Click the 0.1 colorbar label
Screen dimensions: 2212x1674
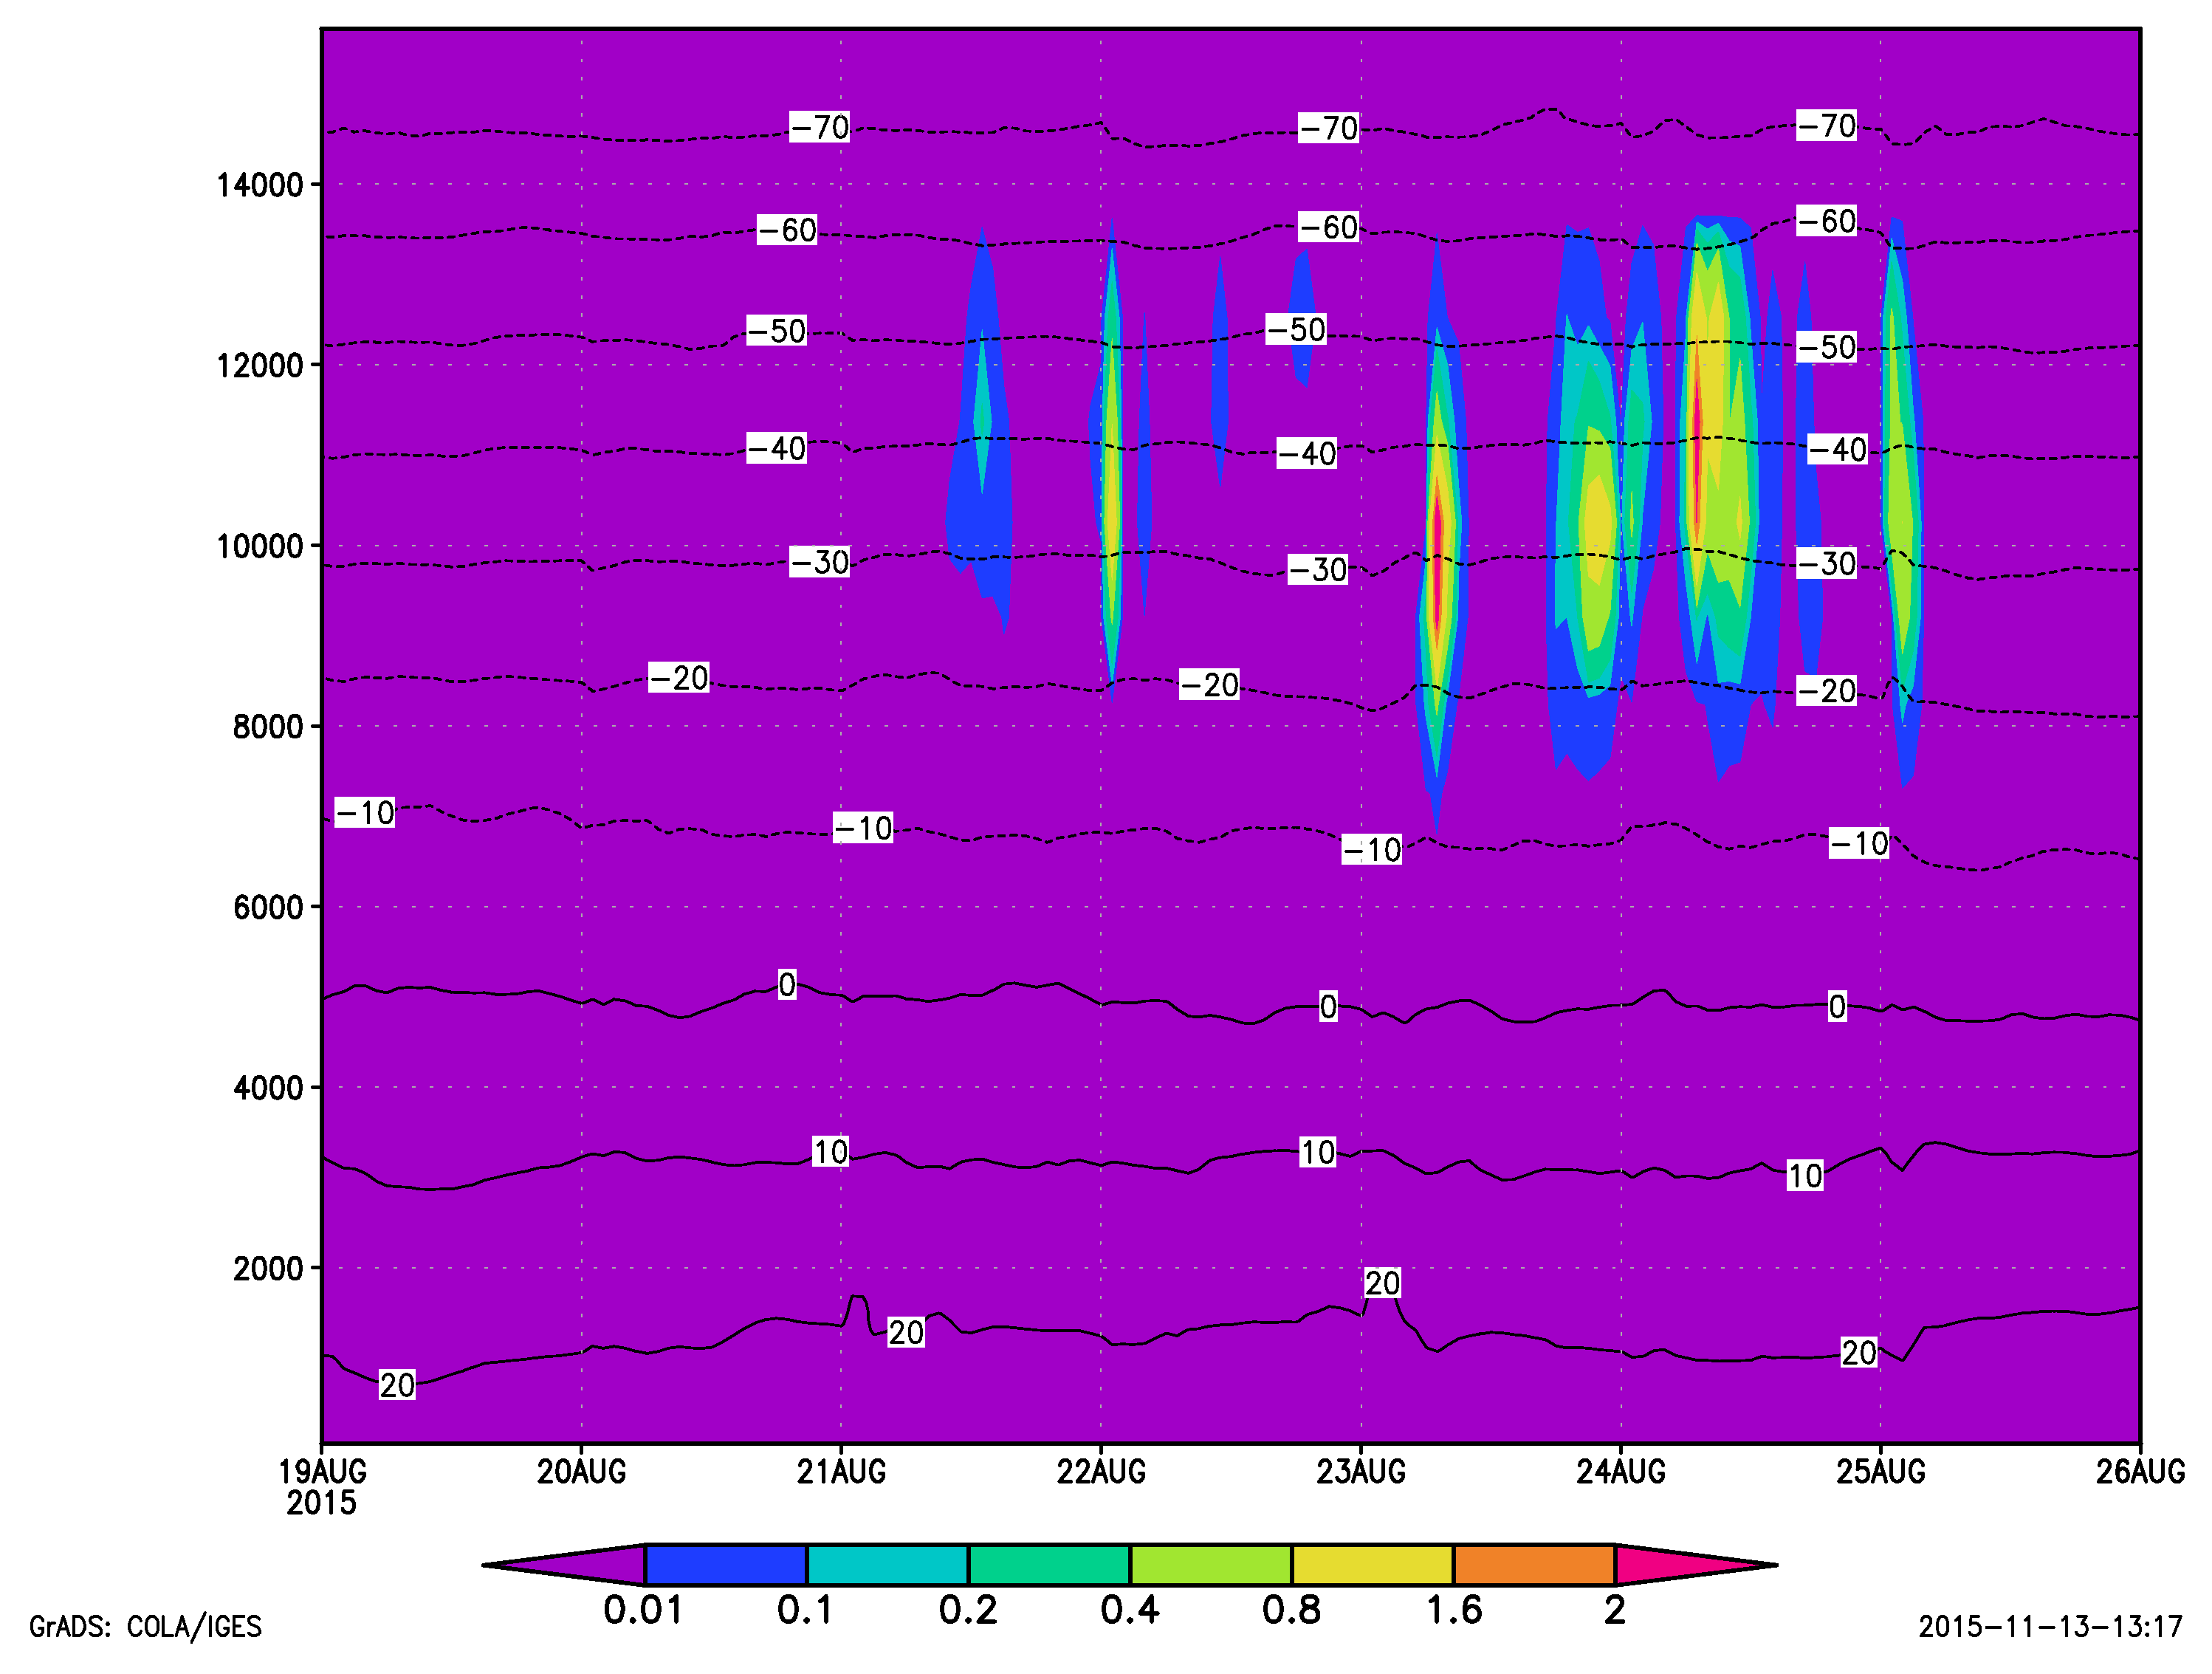tap(805, 1611)
